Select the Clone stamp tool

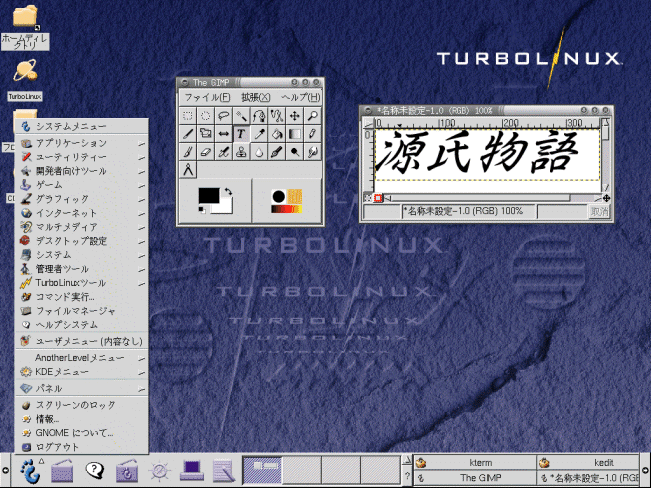(241, 152)
